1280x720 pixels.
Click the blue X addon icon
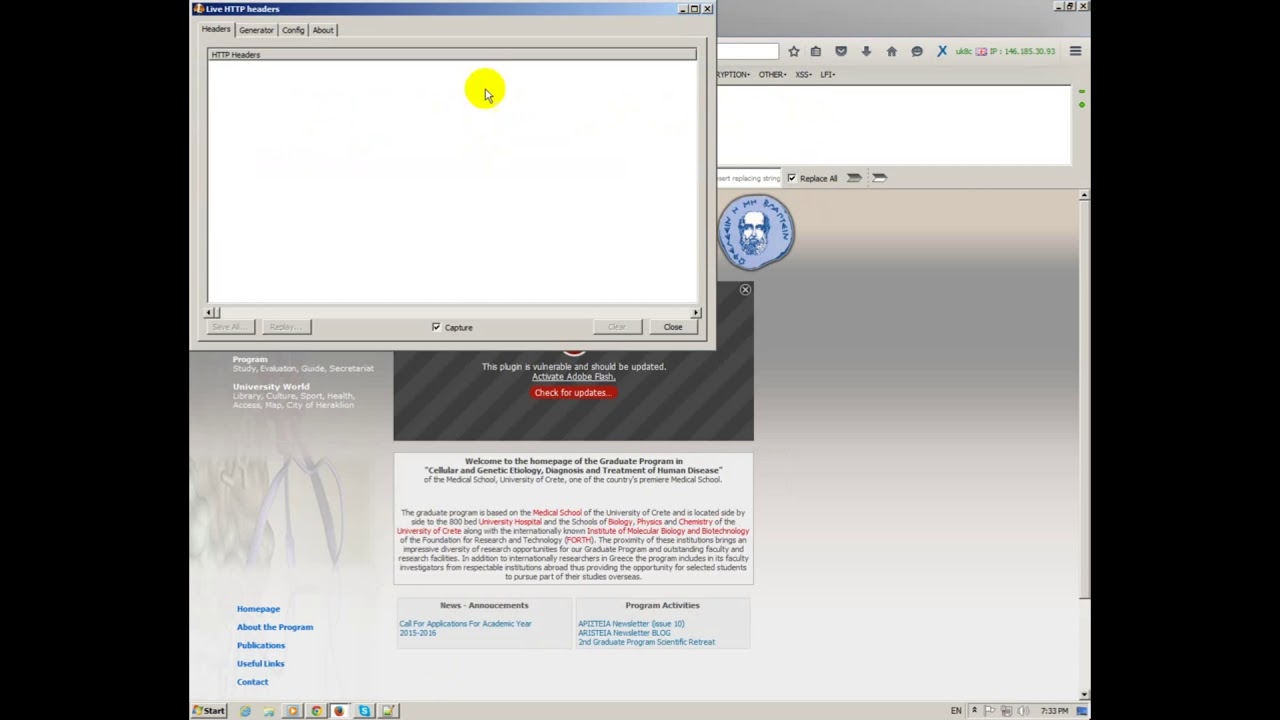942,51
